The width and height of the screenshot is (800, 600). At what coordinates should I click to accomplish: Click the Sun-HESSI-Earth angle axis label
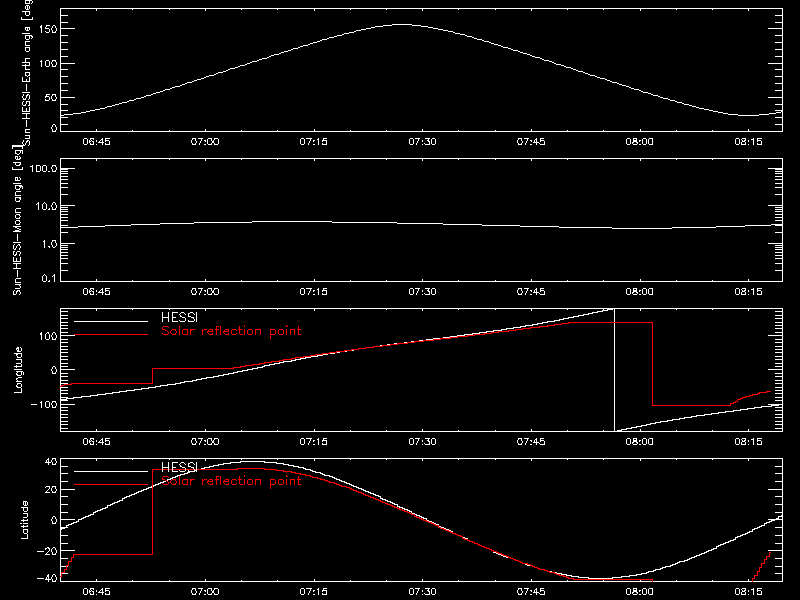tap(27, 73)
